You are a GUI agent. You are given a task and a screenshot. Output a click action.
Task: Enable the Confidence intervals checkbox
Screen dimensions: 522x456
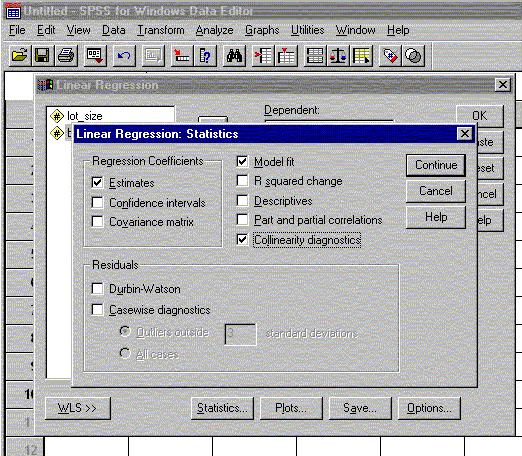(x=97, y=202)
